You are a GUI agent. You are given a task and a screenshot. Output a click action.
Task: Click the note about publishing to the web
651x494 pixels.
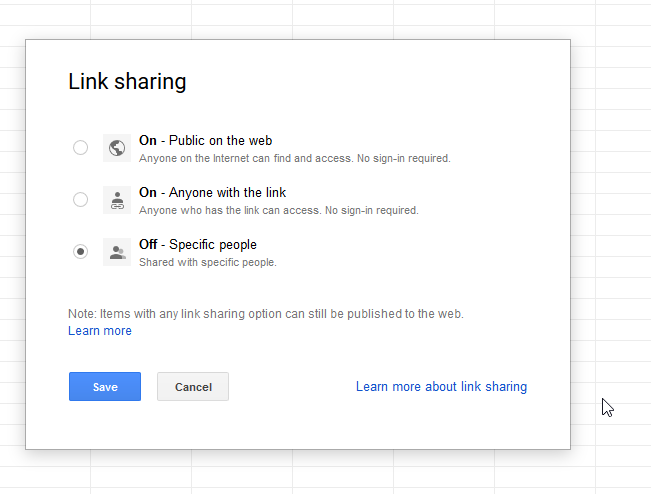click(x=265, y=314)
